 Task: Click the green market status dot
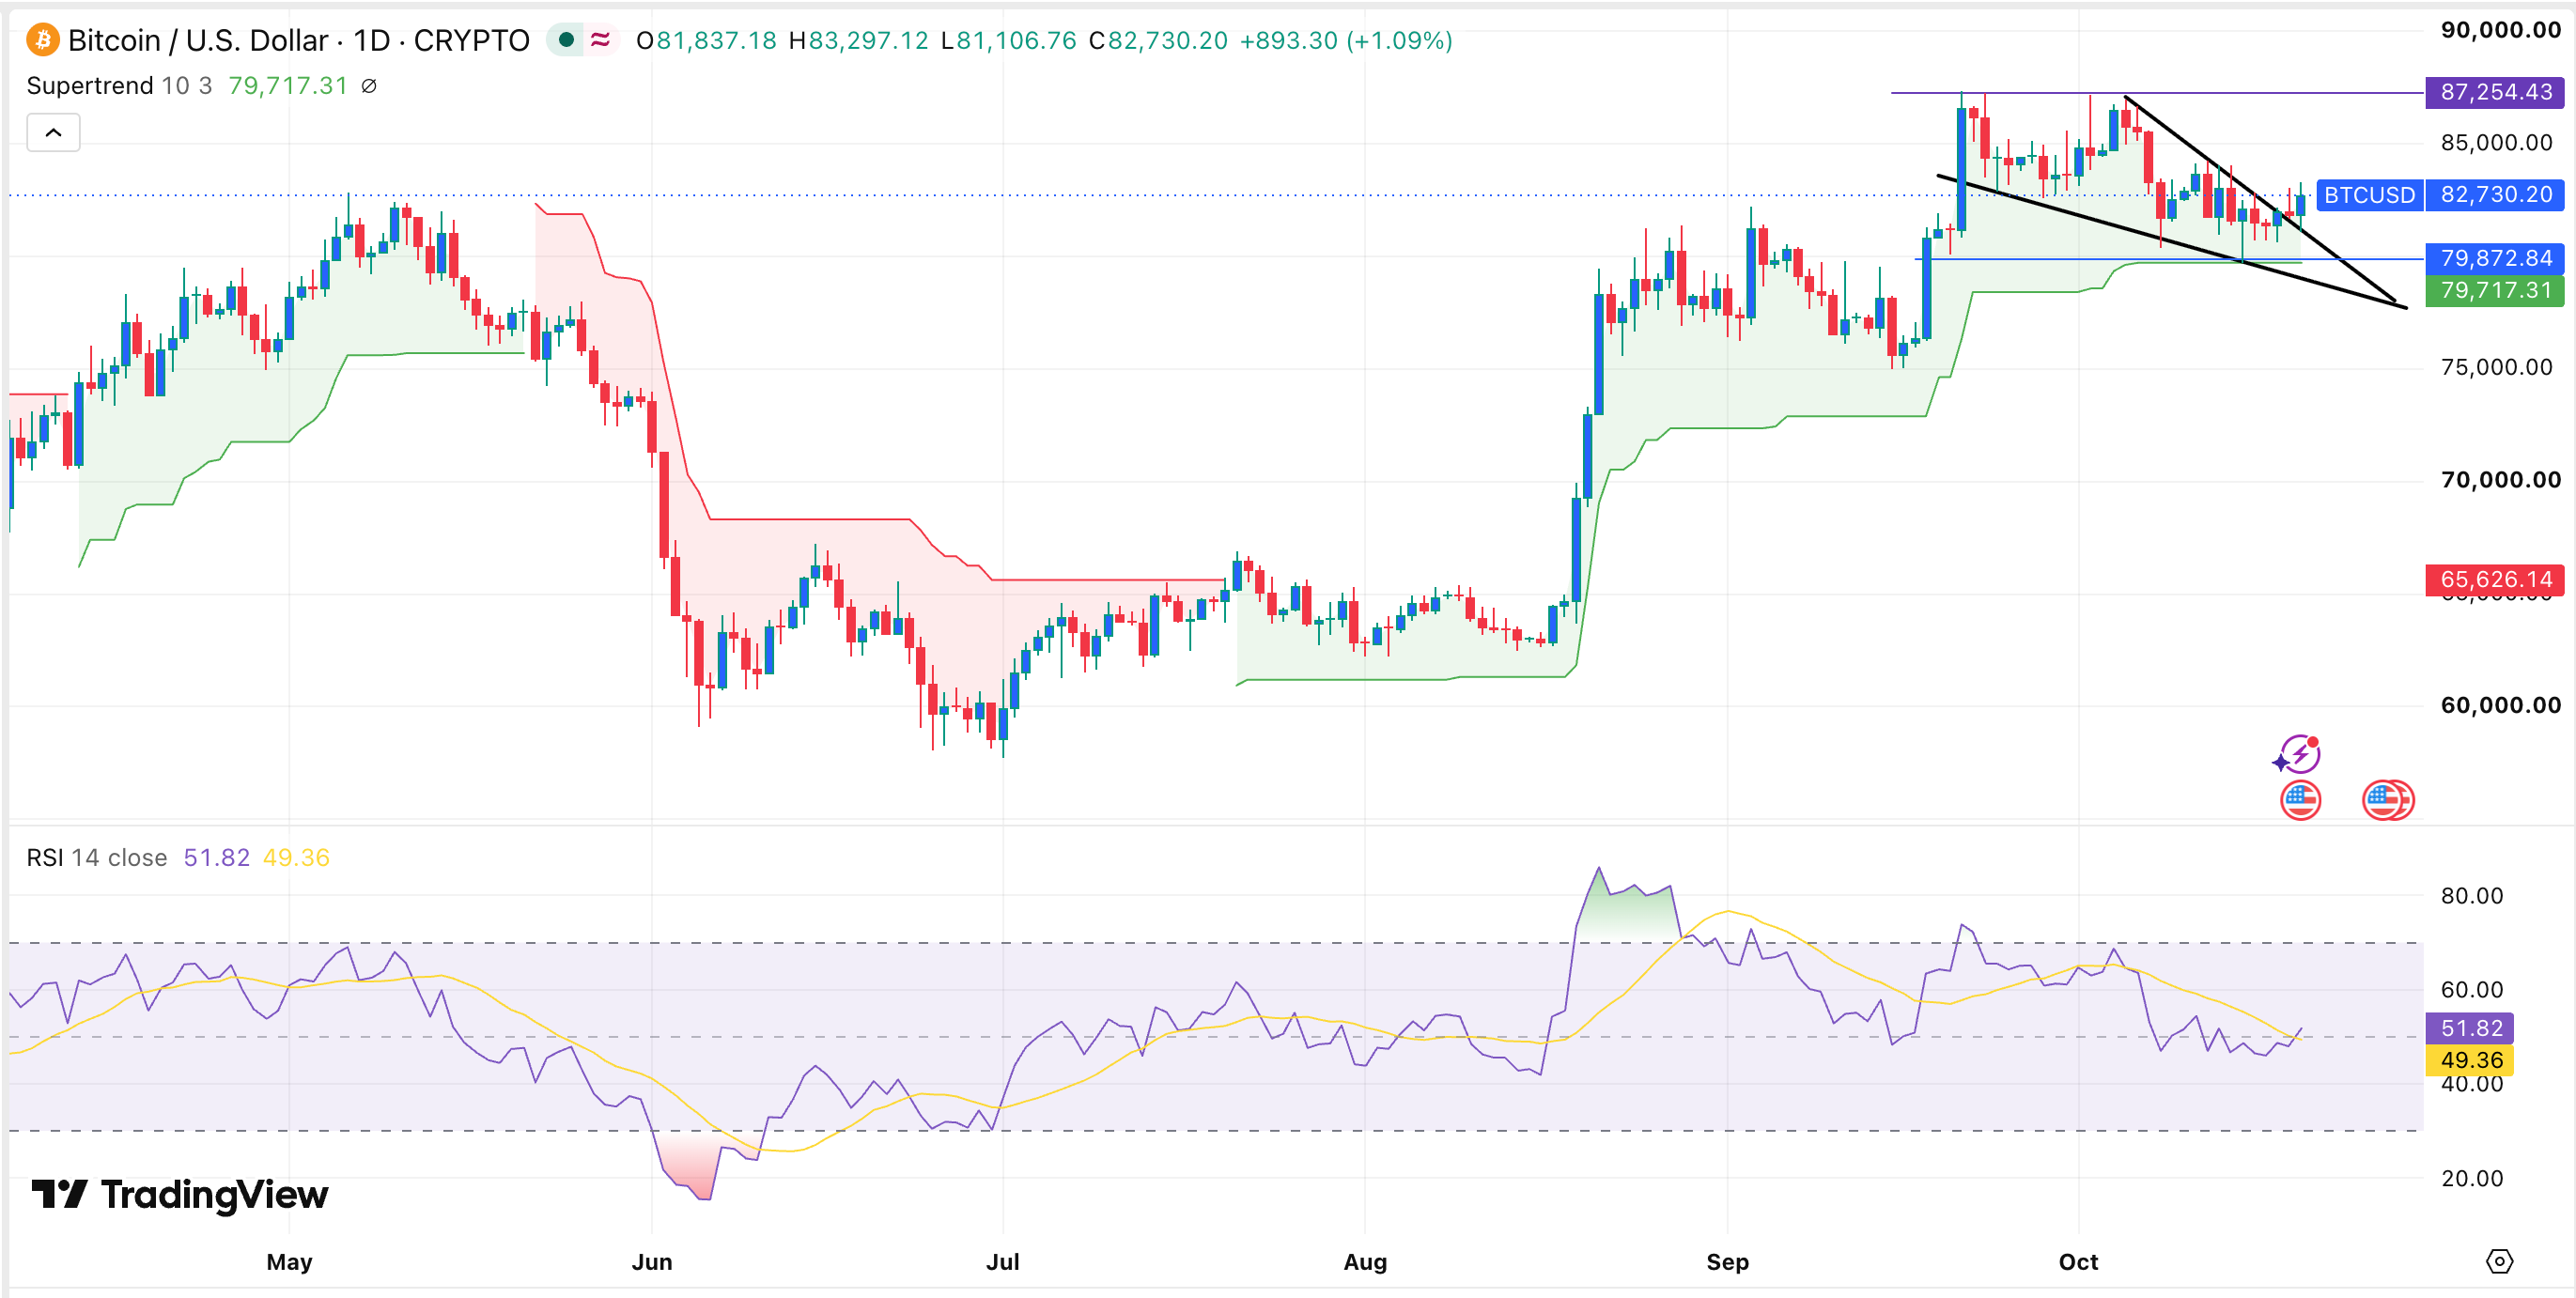pos(566,40)
